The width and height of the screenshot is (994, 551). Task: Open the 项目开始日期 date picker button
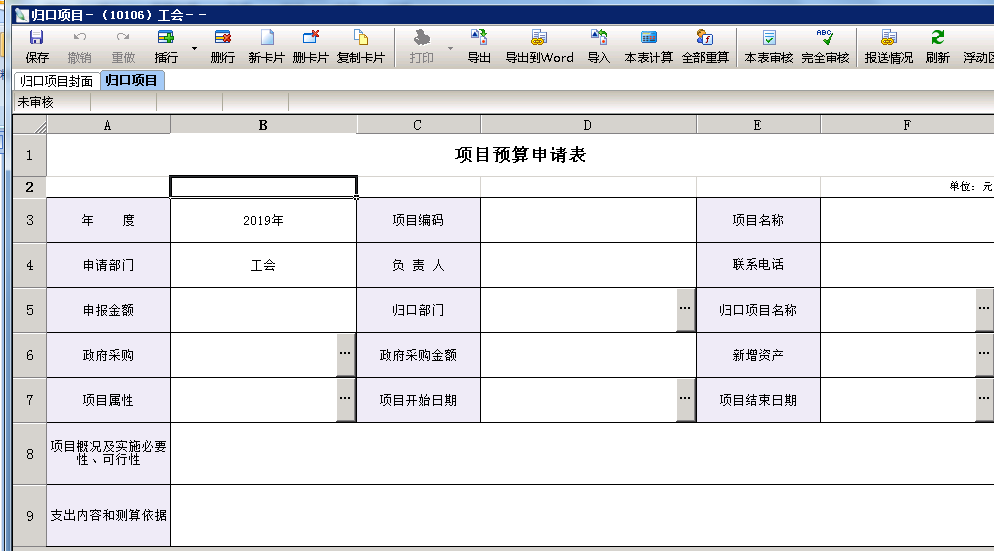pos(686,400)
